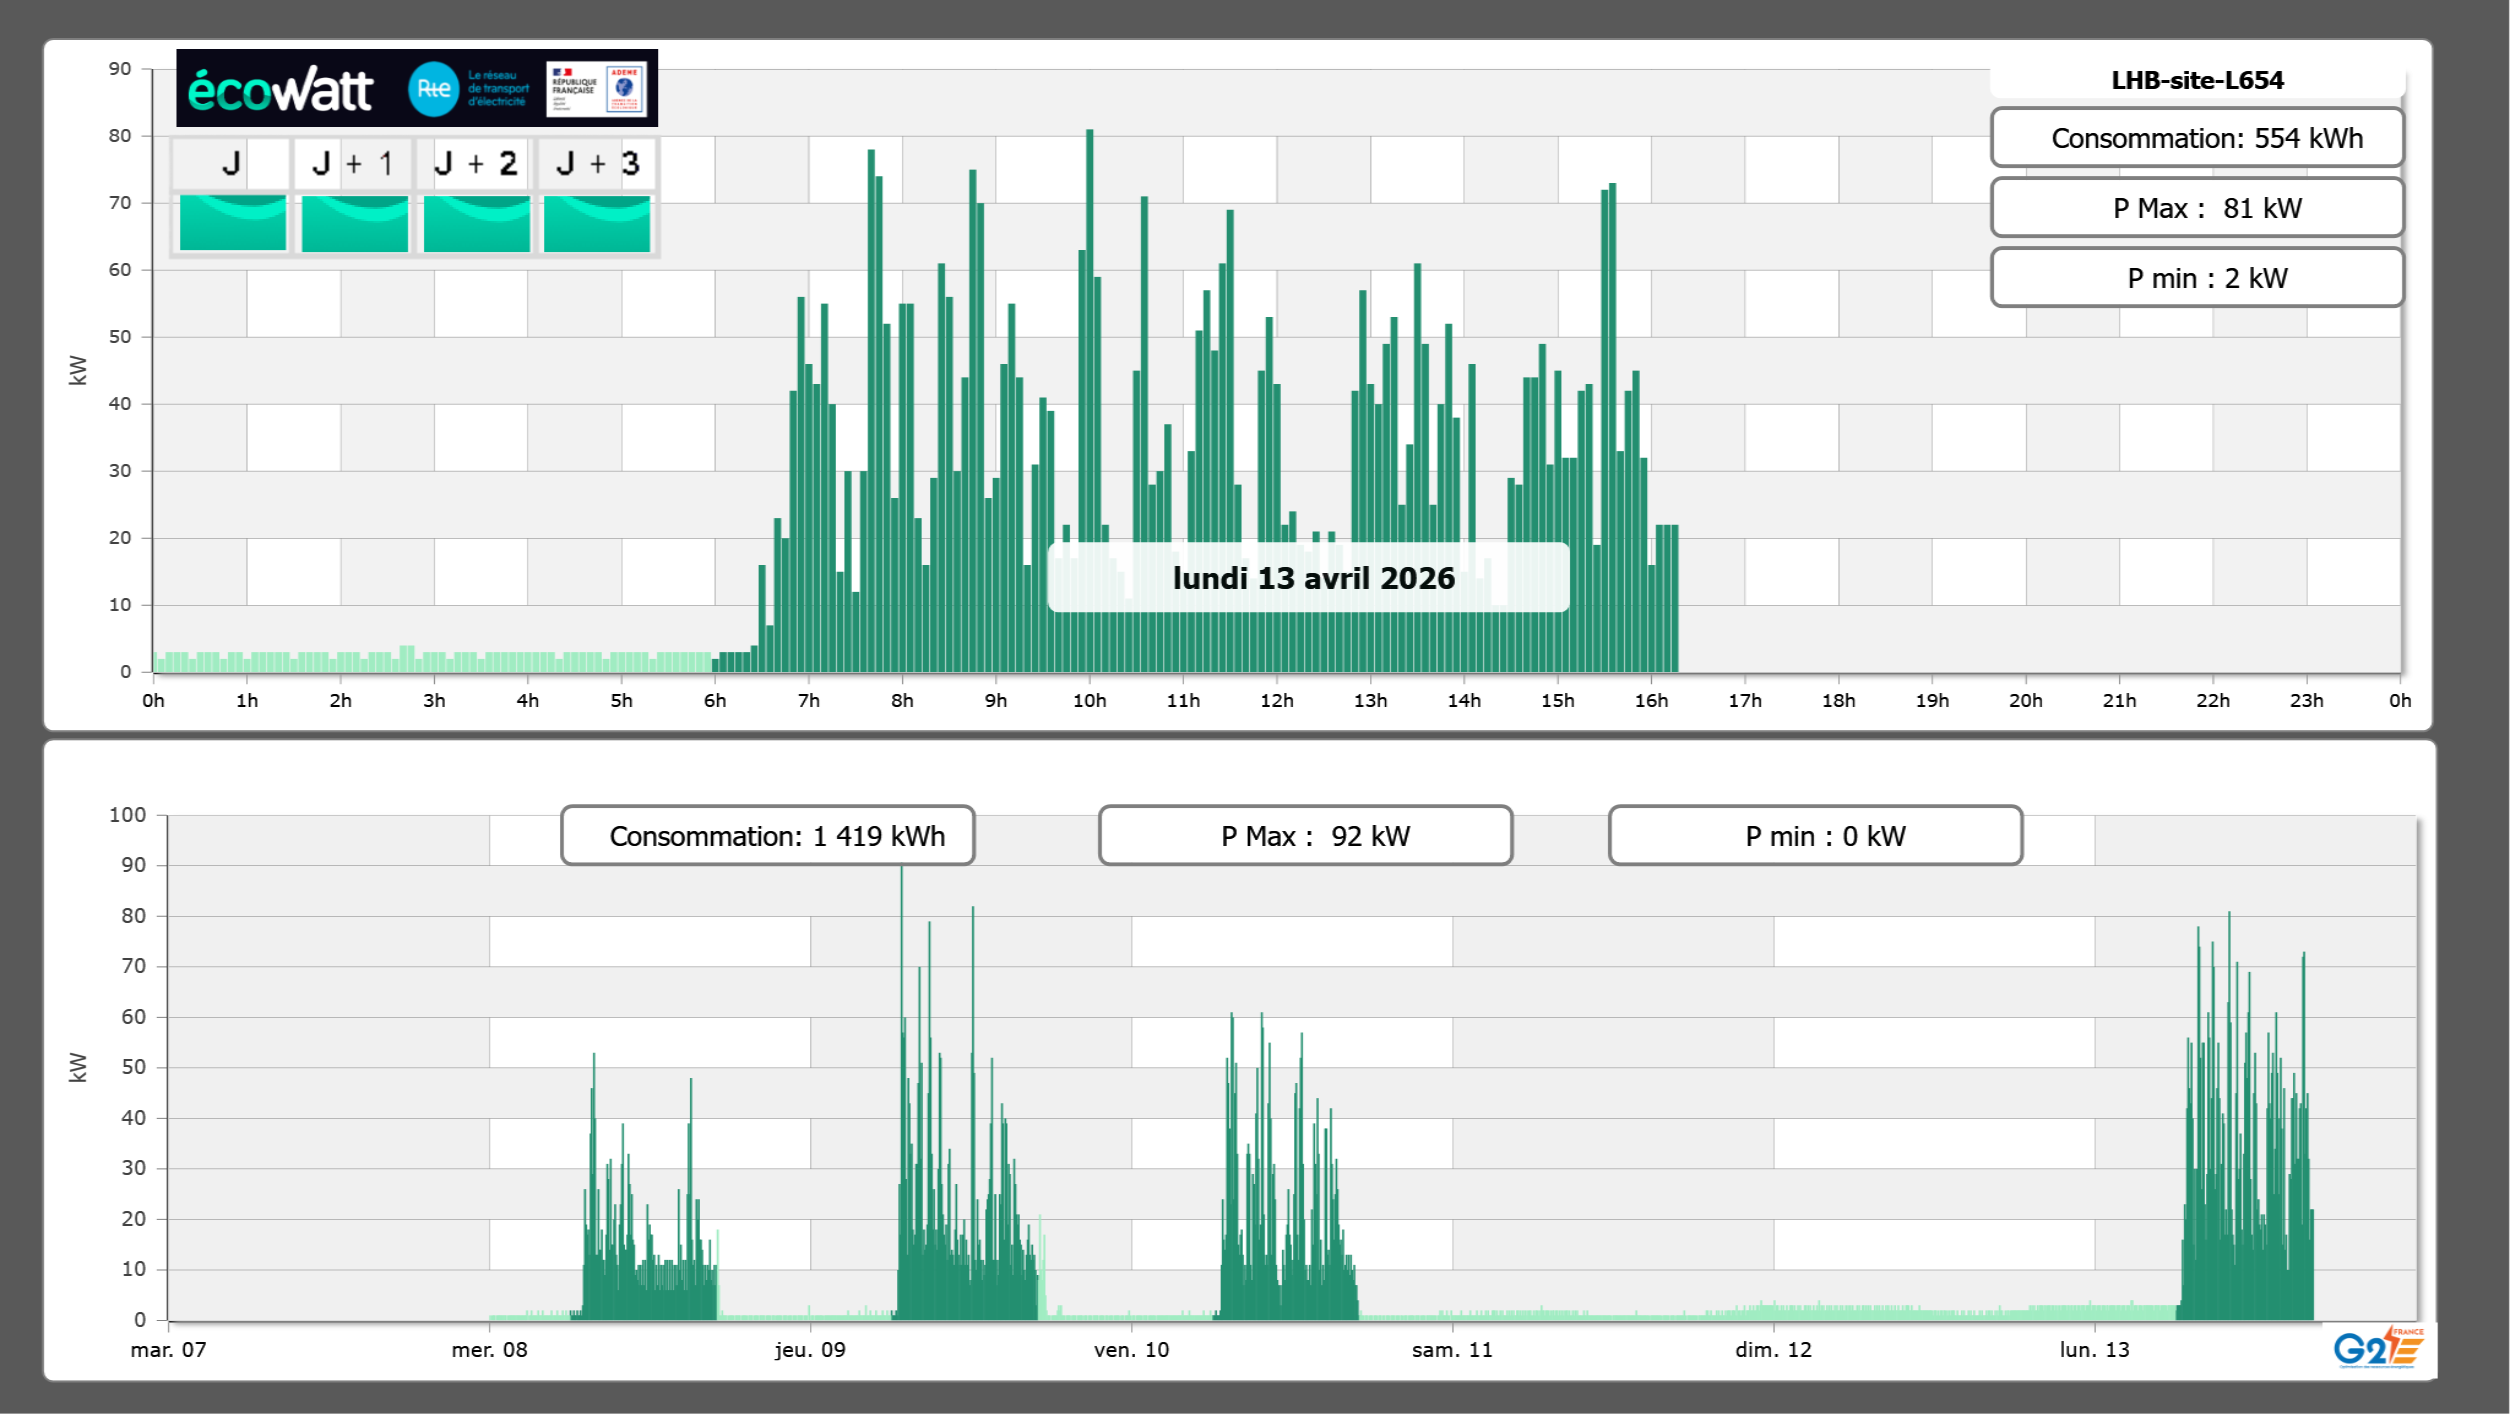
Task: Click the P min : 0 kW box
Action: [x=1815, y=836]
